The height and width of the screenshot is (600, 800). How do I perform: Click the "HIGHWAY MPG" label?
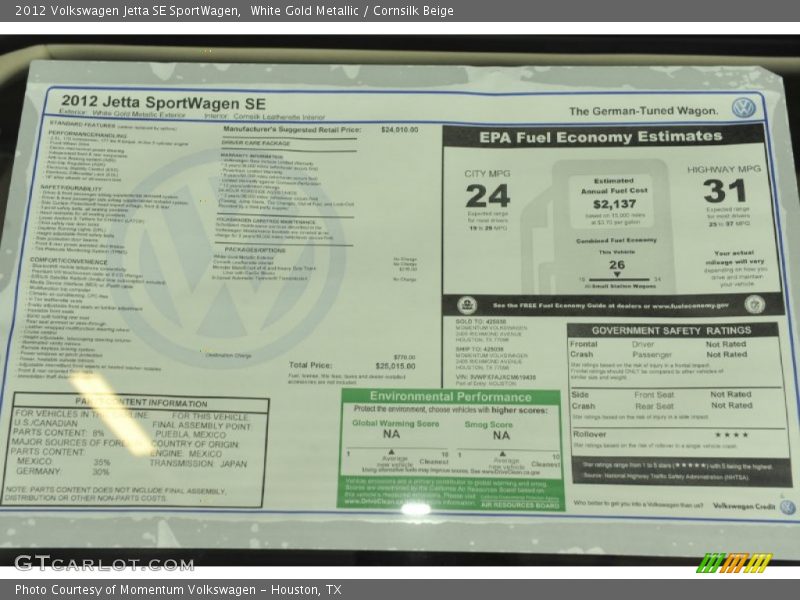pos(724,169)
